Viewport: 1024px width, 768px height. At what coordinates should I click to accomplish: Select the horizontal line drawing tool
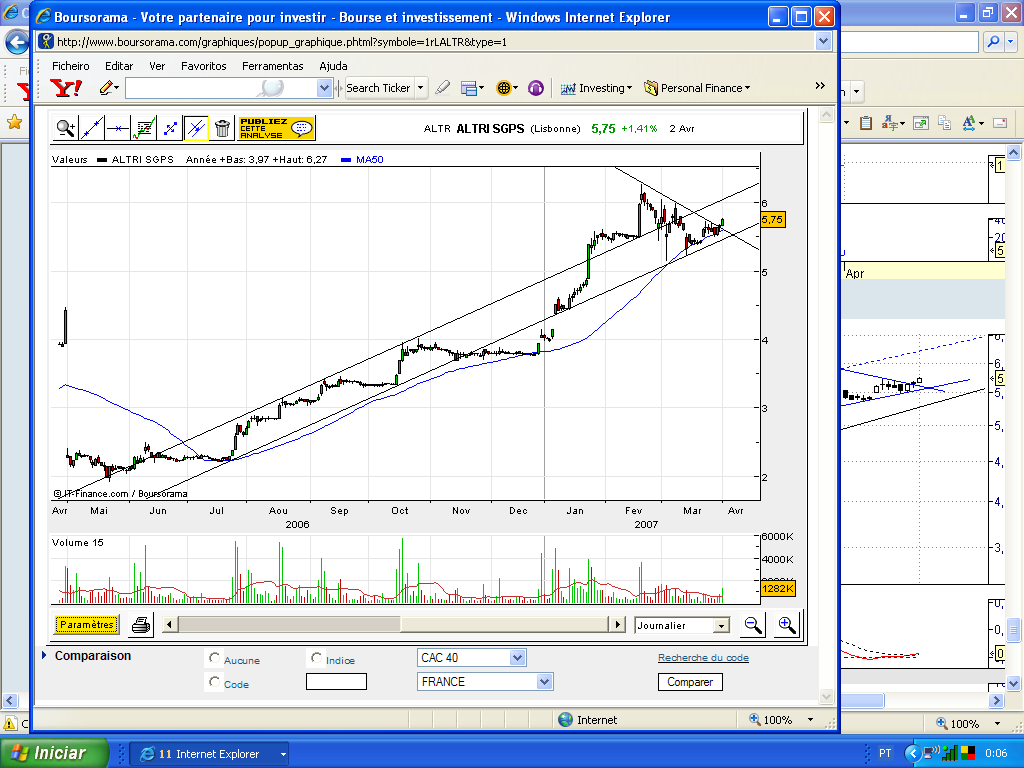pyautogui.click(x=118, y=128)
